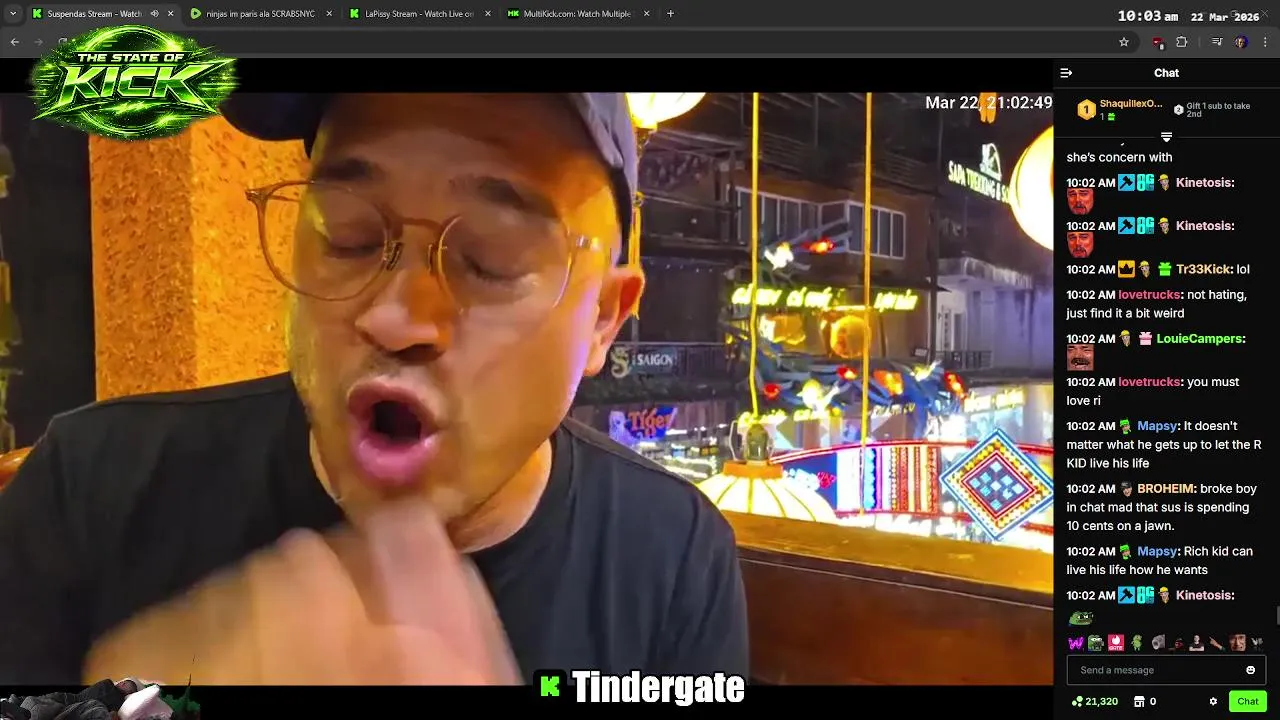Insert the red Tinder GATE quick emote
Image resolution: width=1280 pixels, height=720 pixels.
pyautogui.click(x=1116, y=643)
